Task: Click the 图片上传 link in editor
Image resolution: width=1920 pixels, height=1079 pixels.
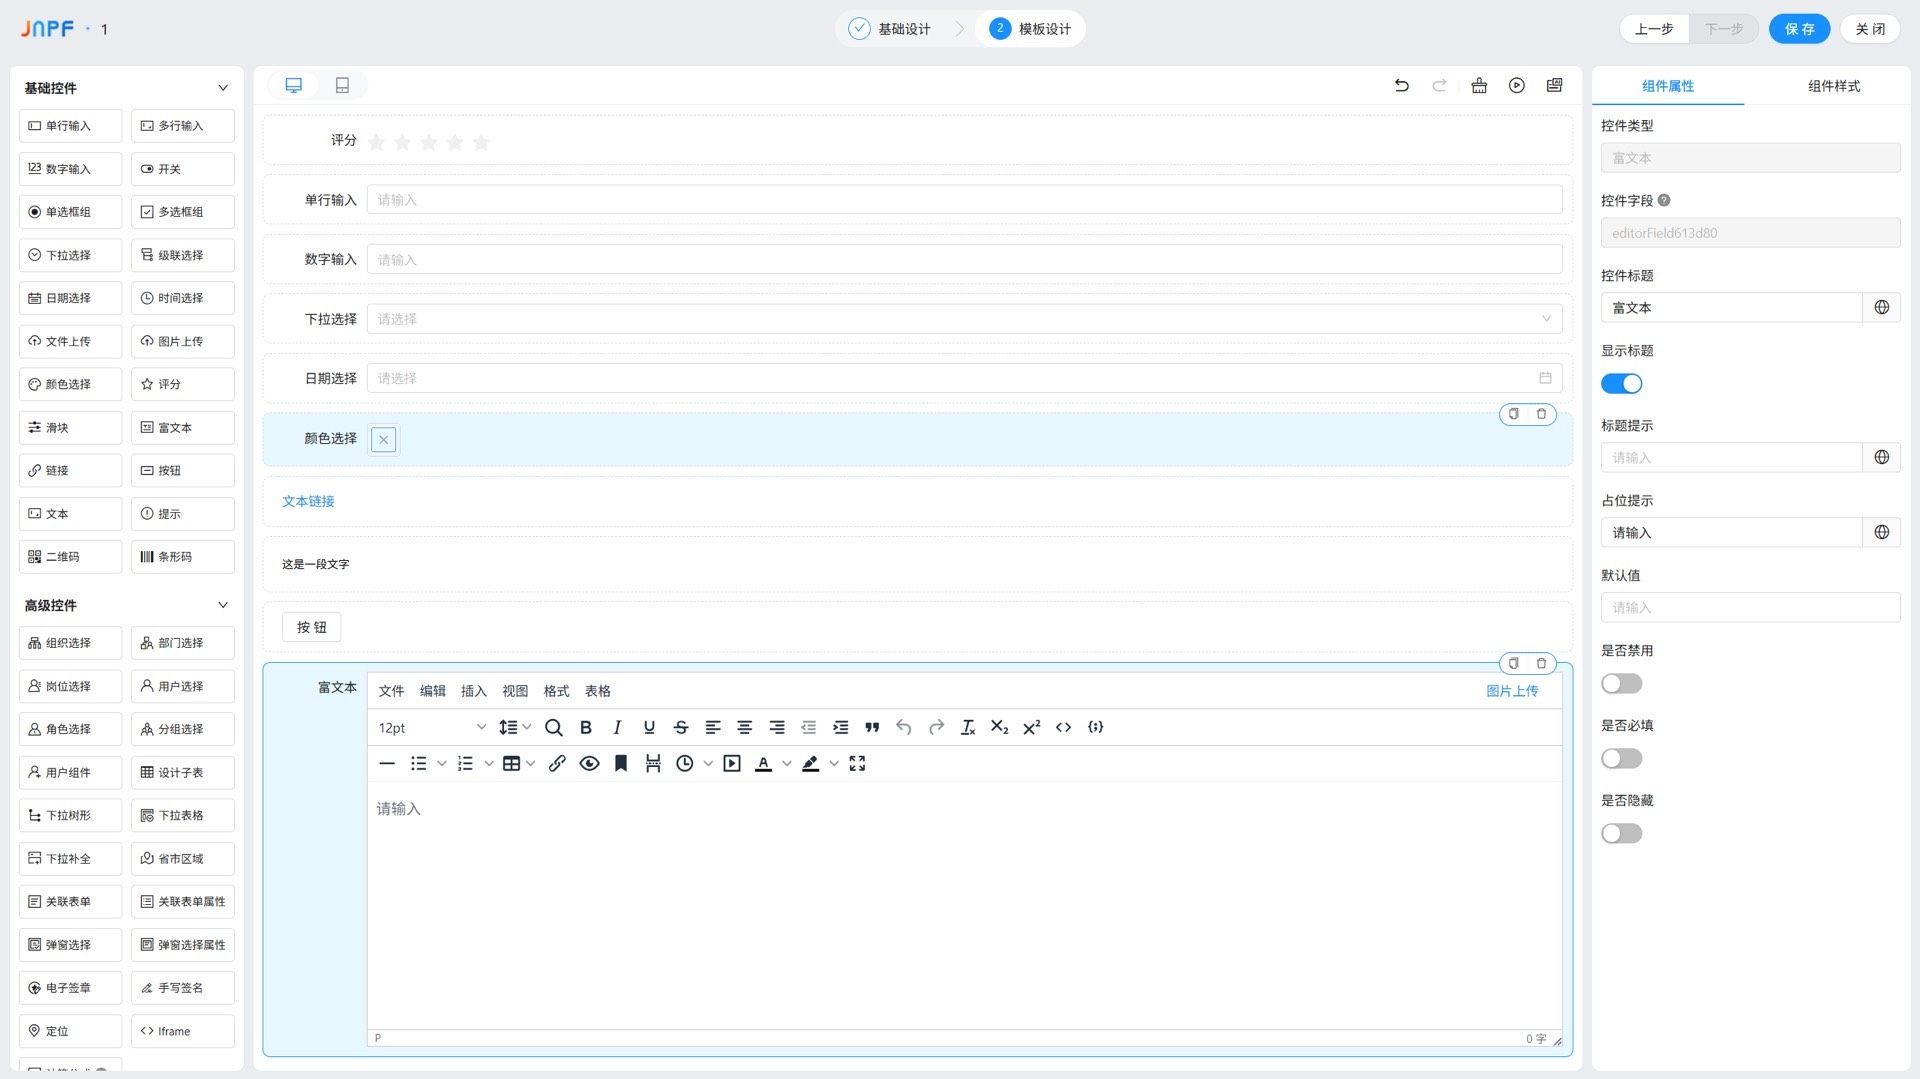Action: pos(1512,691)
